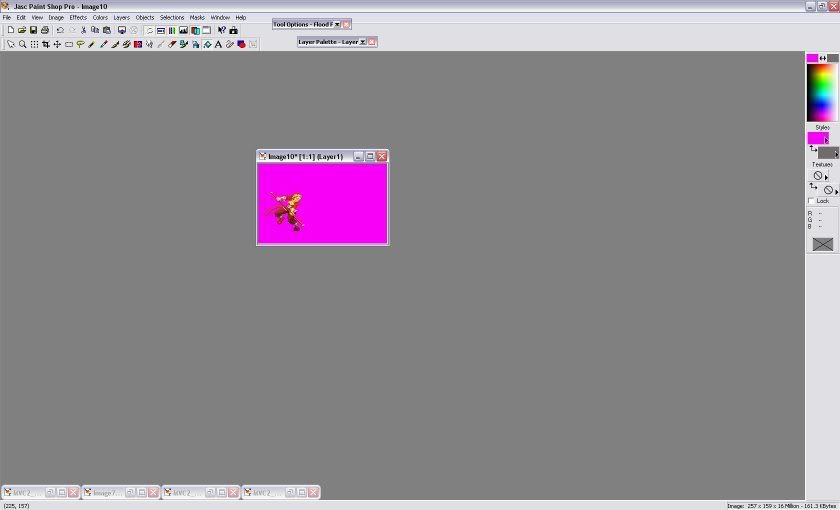Toggle the Overview window
840x510 pixels.
pyautogui.click(x=207, y=31)
